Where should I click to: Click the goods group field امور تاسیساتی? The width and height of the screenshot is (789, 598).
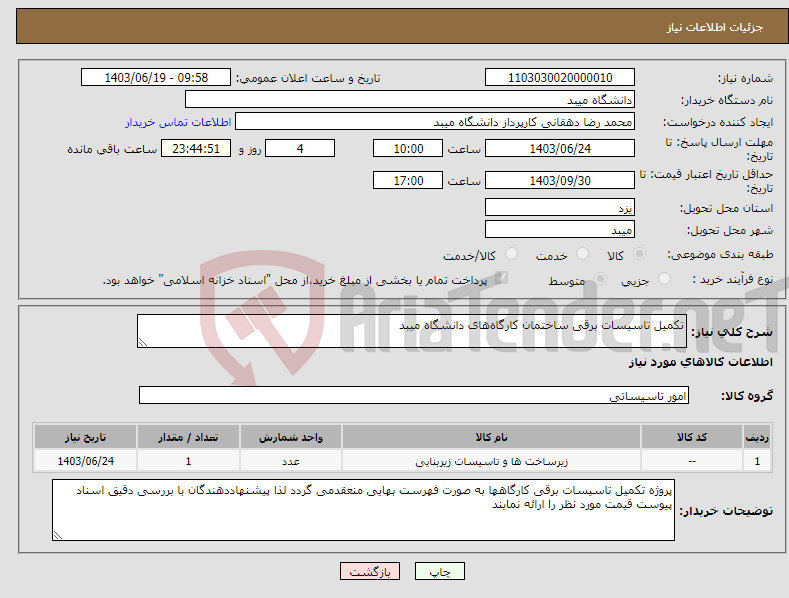414,396
